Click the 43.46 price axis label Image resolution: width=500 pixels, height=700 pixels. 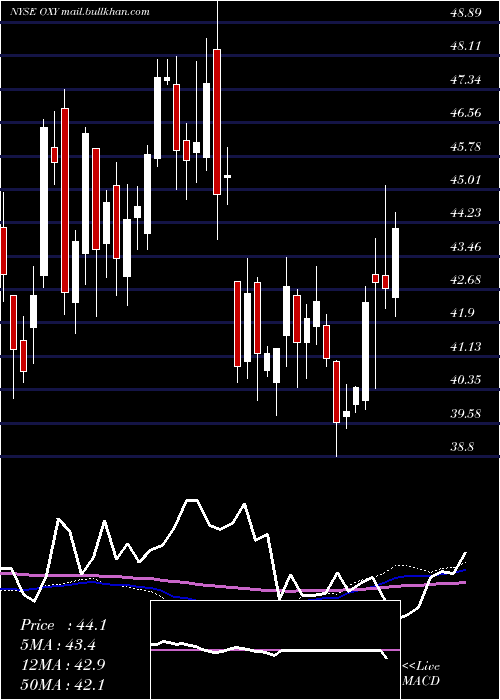(x=466, y=246)
